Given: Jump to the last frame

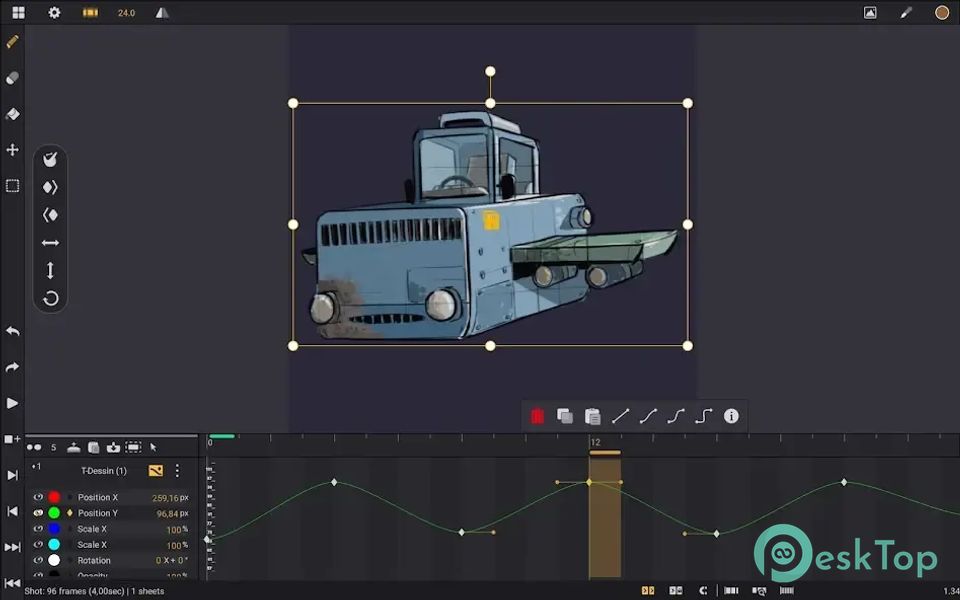Looking at the screenshot, I should [x=12, y=547].
